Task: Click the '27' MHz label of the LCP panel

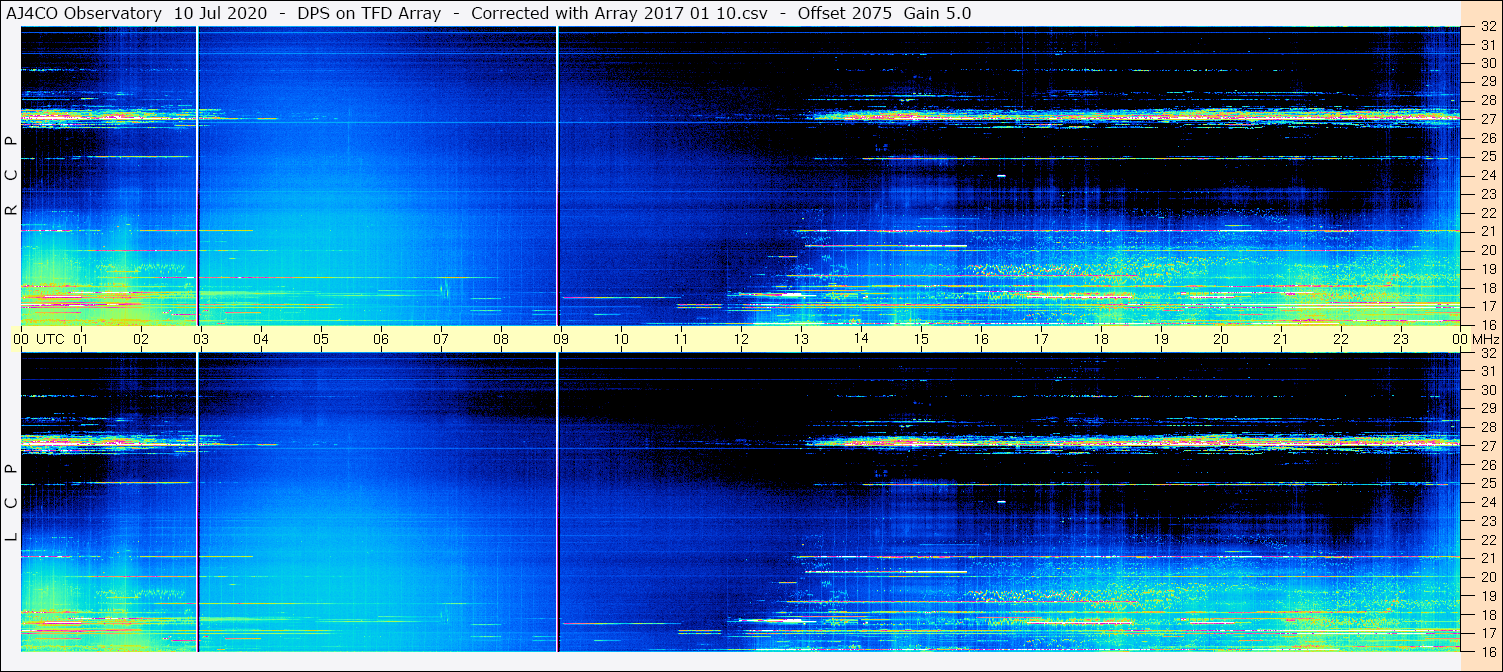Action: pos(1487,446)
